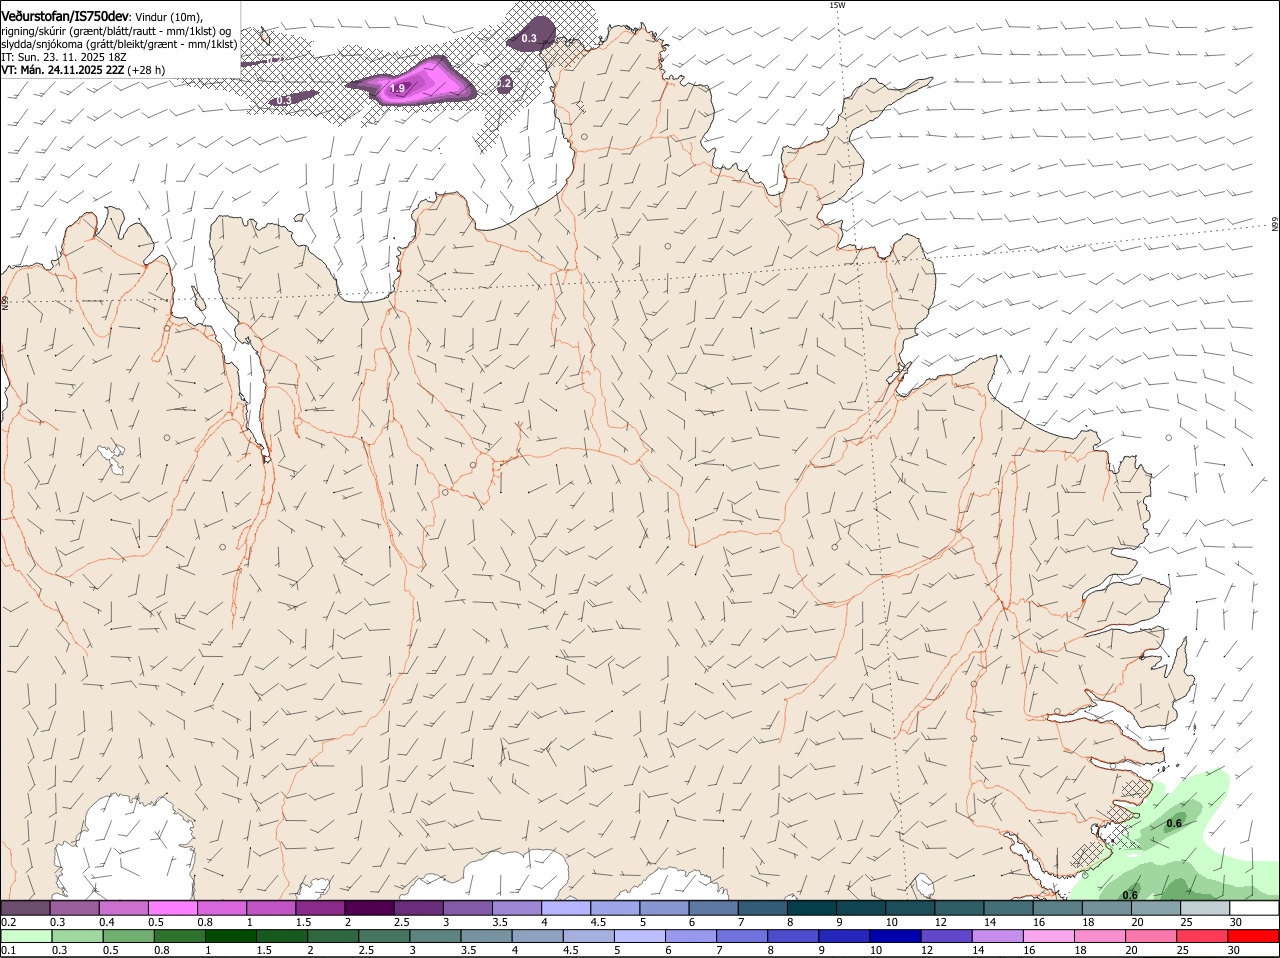Viewport: 1280px width, 958px height.
Task: Click the 'IT: Sun. 23. 11. 2025 18Z' line
Action: coord(63,57)
